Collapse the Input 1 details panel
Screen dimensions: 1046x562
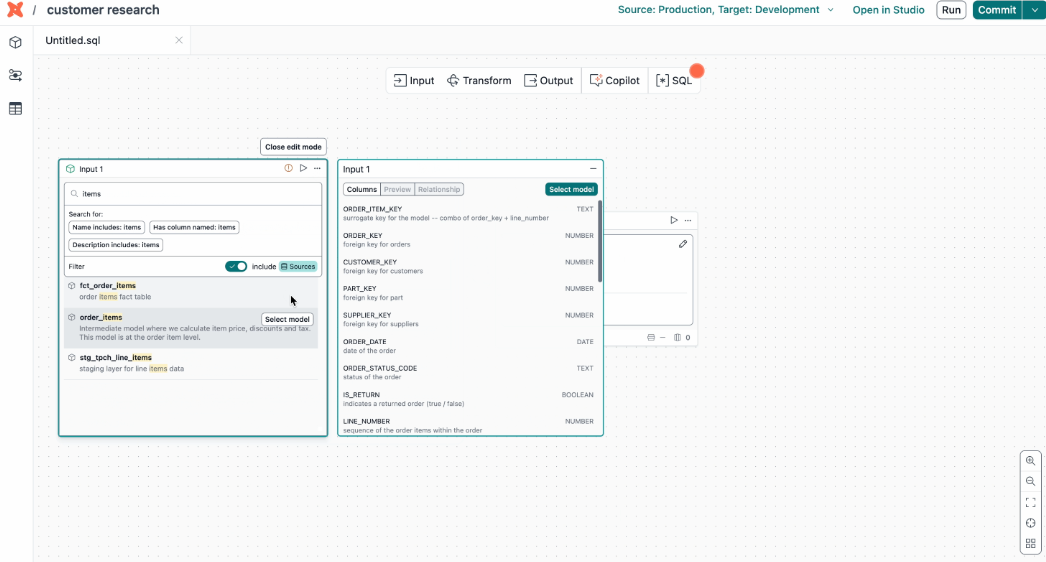coord(593,169)
